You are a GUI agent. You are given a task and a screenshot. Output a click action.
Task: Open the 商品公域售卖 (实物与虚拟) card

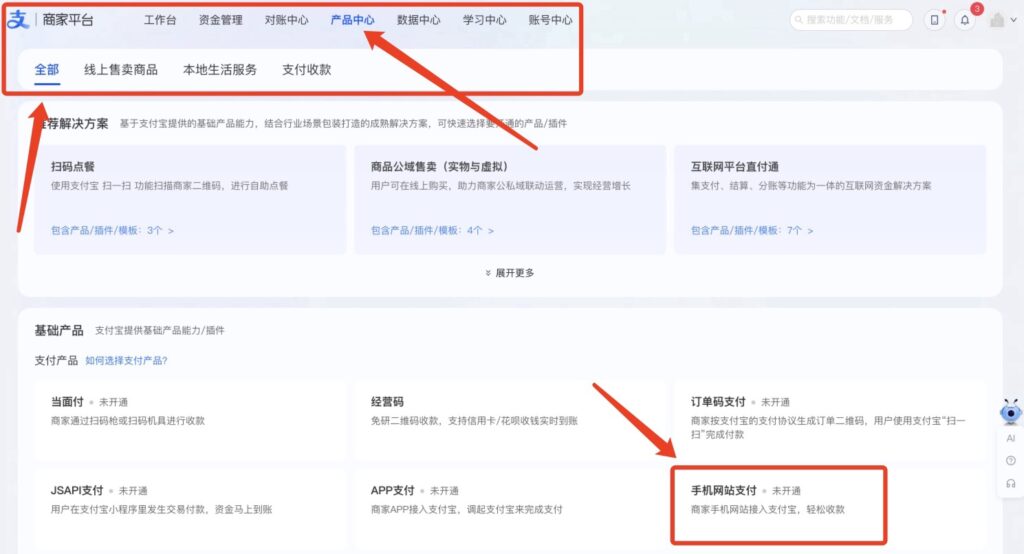click(509, 199)
